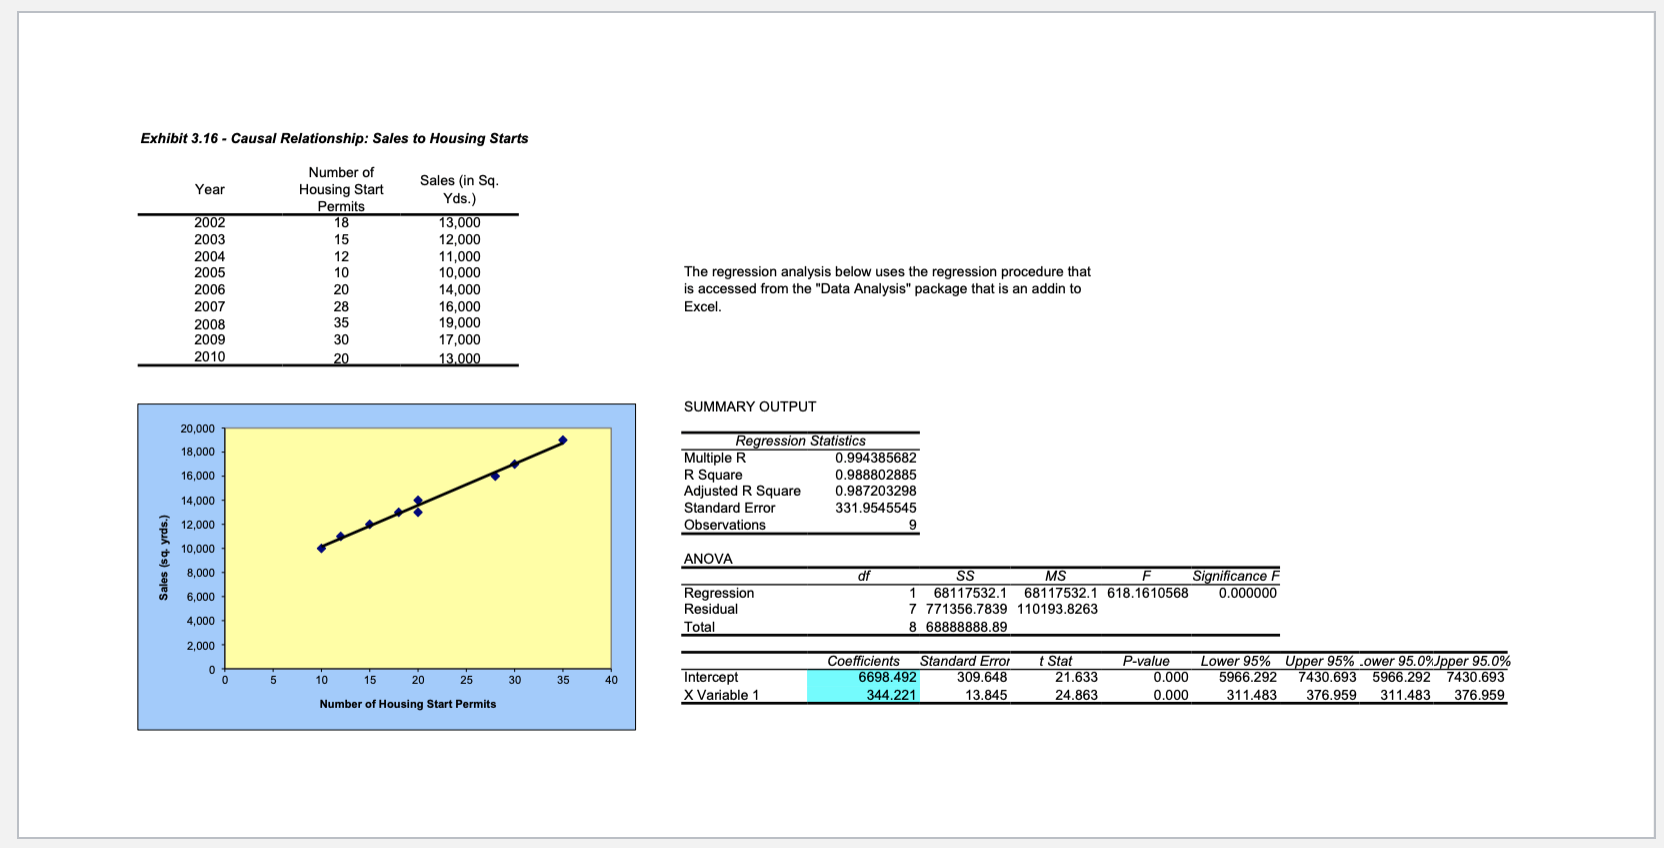
Task: Click the 20,000 label on the chart's y-axis
Action: click(198, 429)
